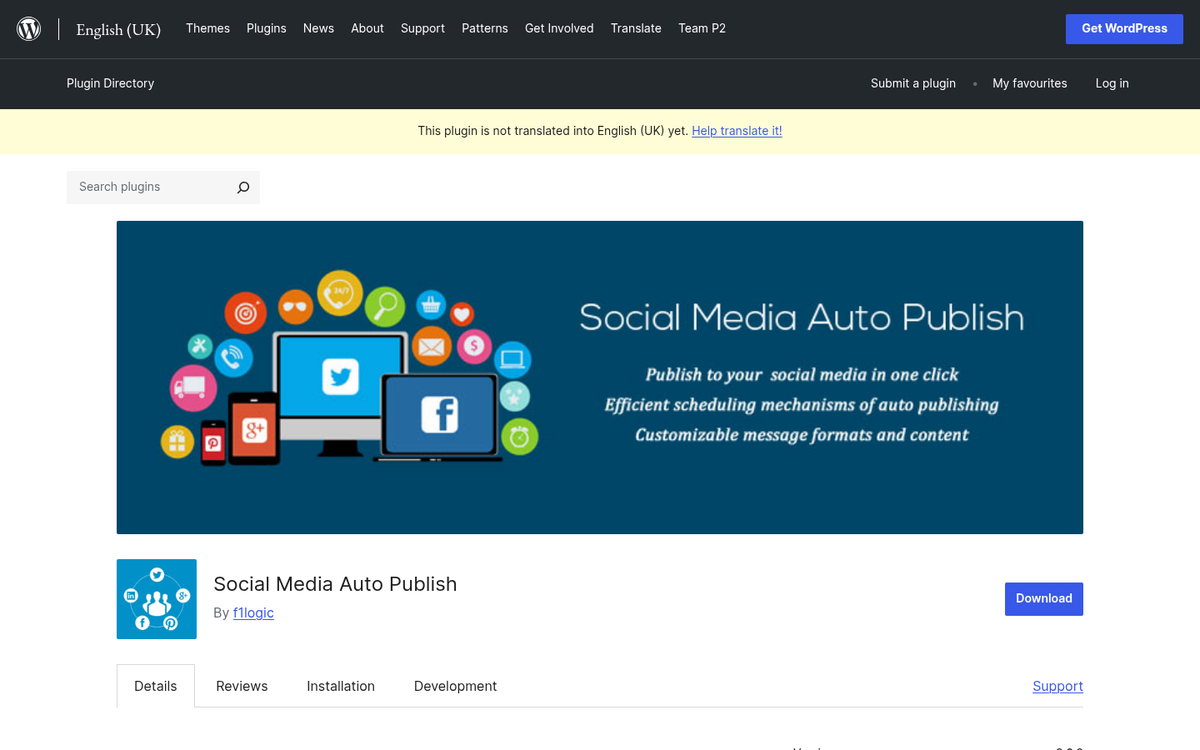Click the Get WordPress button
Image resolution: width=1200 pixels, height=750 pixels.
(x=1124, y=28)
